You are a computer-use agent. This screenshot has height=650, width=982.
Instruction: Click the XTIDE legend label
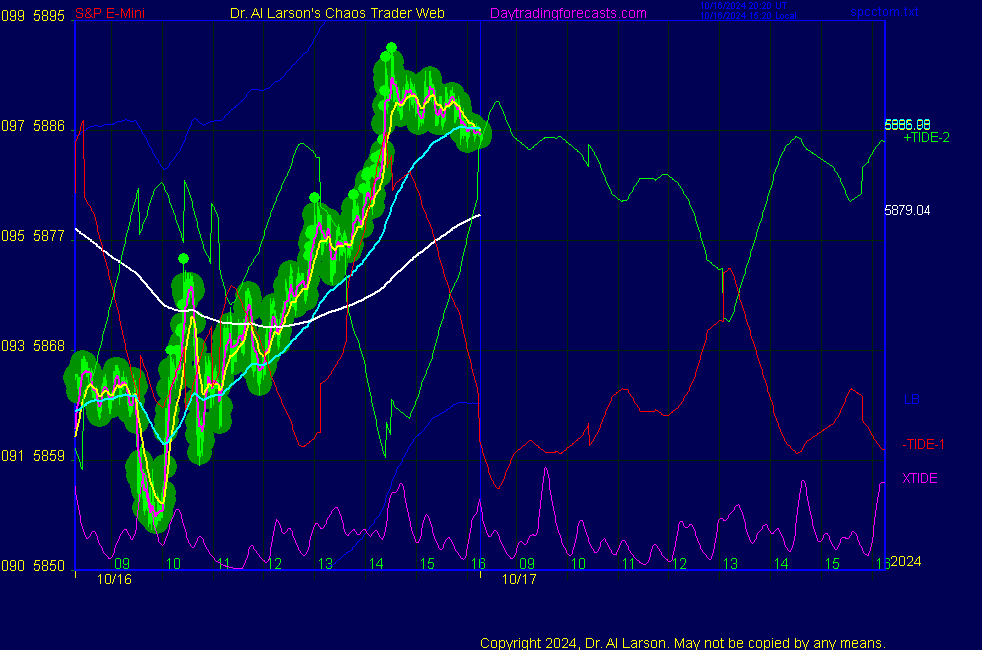(x=920, y=478)
